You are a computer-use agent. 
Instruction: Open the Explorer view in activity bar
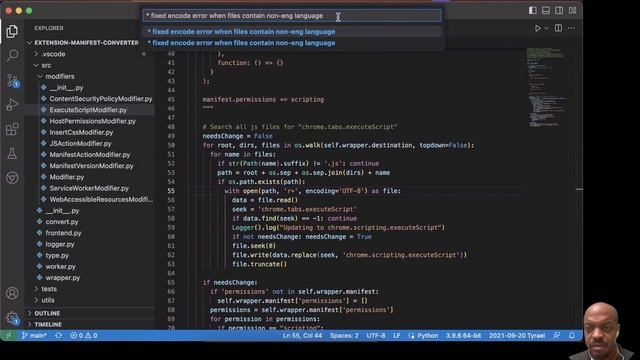click(x=12, y=31)
